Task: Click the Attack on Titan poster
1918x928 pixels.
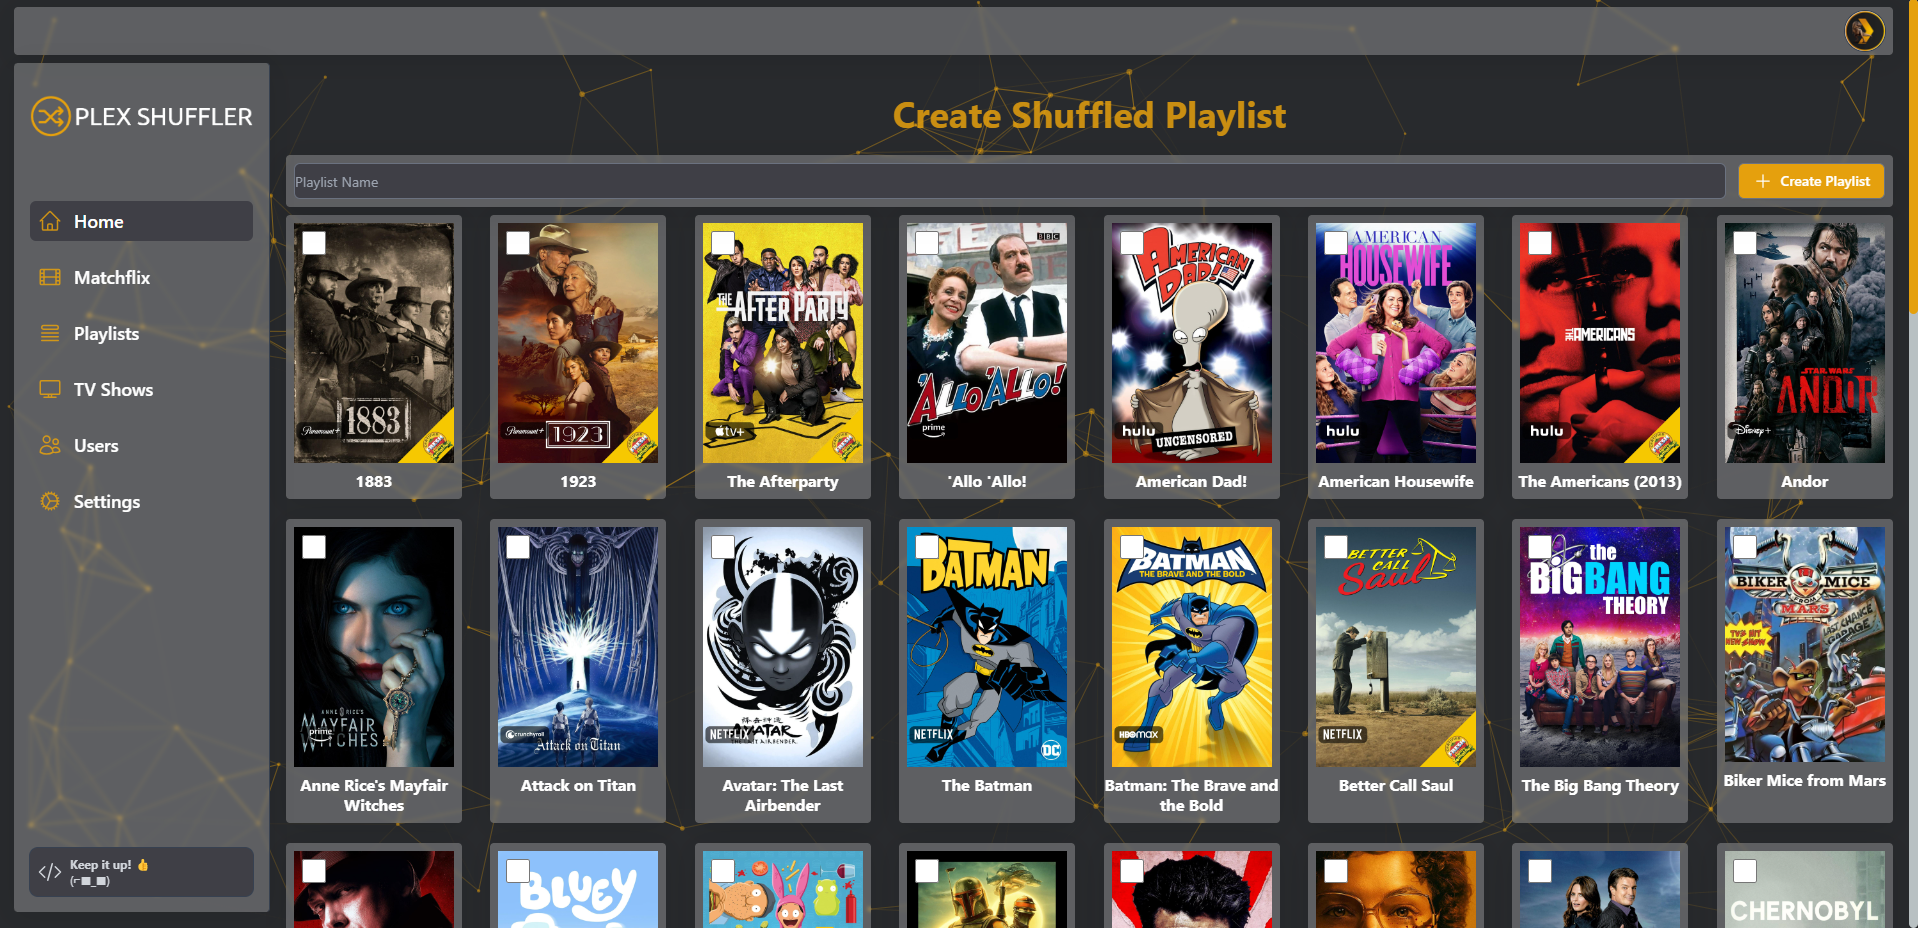Action: 578,647
